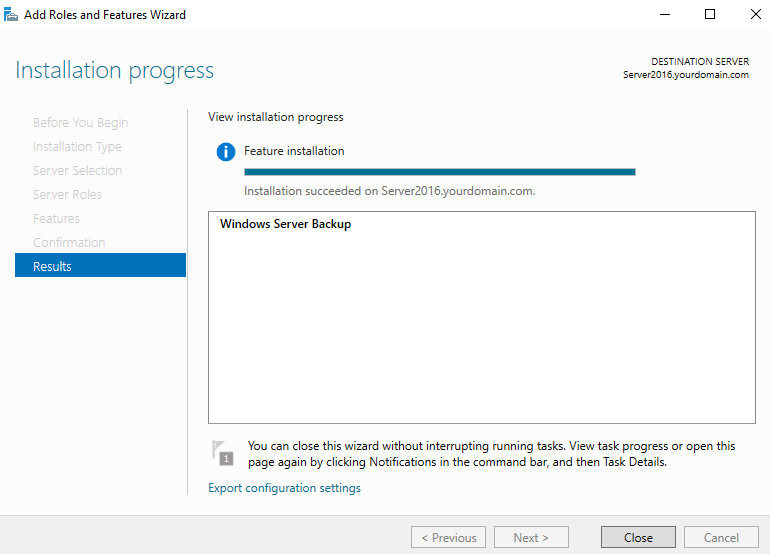This screenshot has height=554, width=770.
Task: Click the Notifications flag icon
Action: [x=222, y=453]
